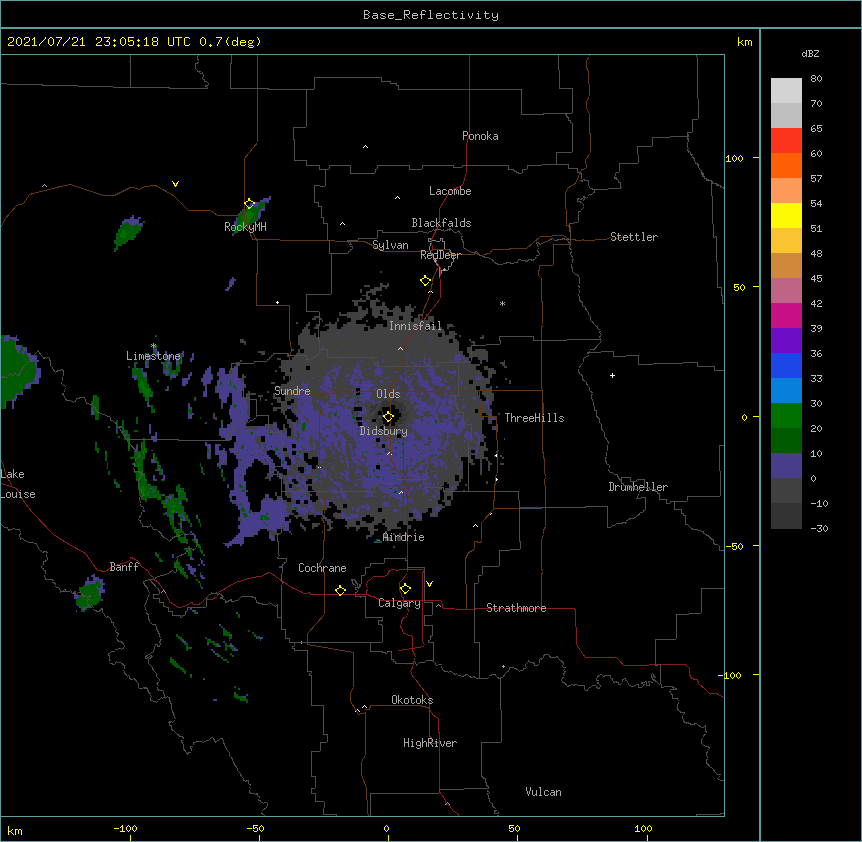Click the white asterisk east of Innisfail
The width and height of the screenshot is (862, 842).
[502, 303]
